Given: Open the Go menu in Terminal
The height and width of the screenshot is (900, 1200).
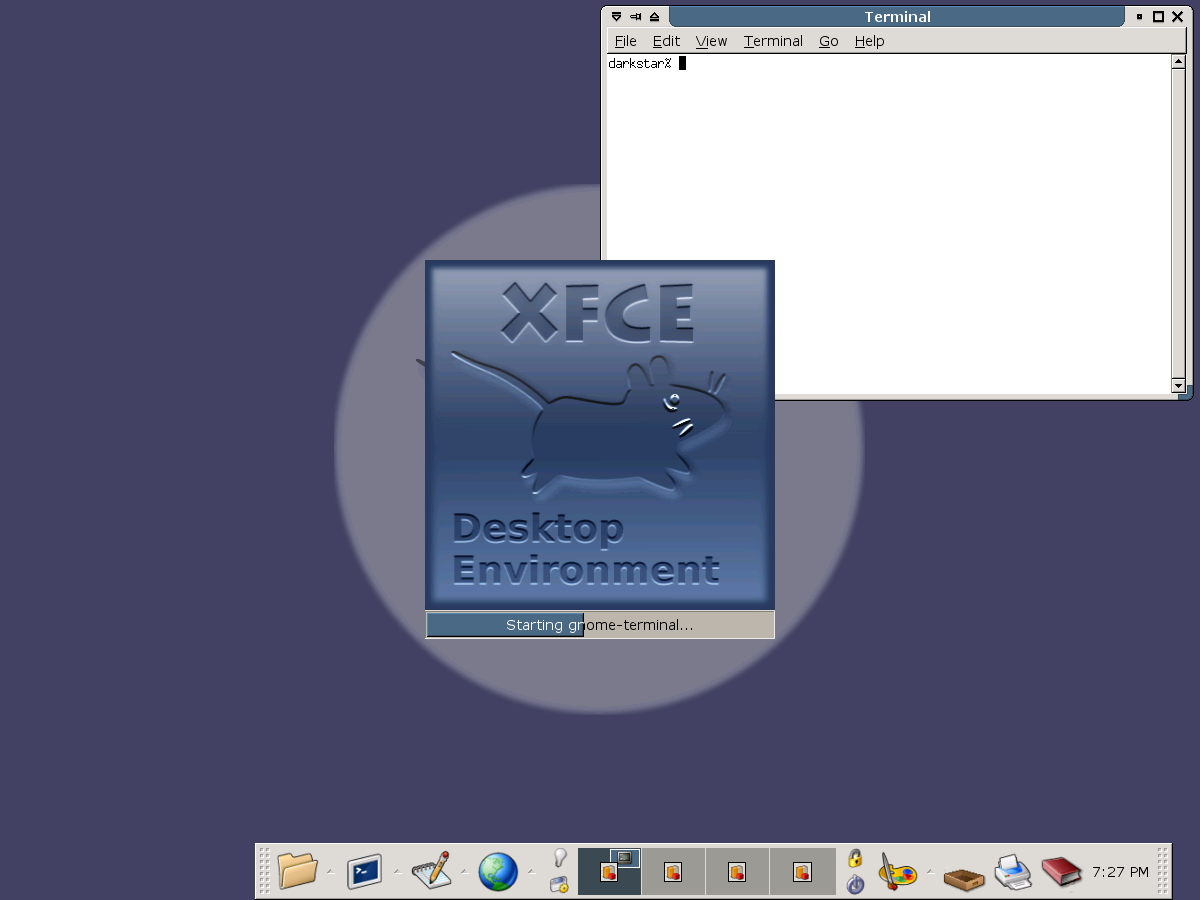Looking at the screenshot, I should pos(828,41).
